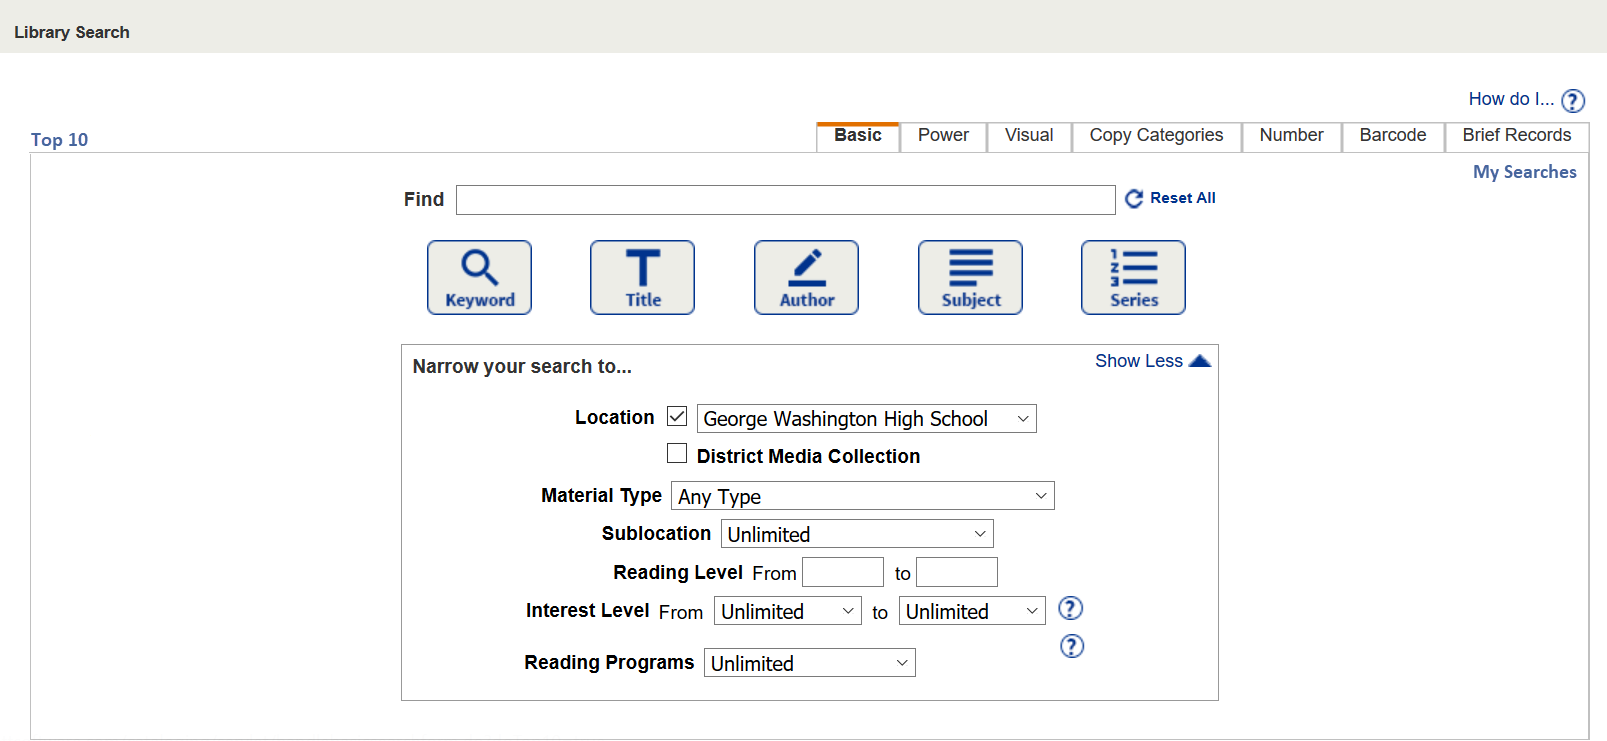The height and width of the screenshot is (741, 1607).
Task: Expand the Material Type dropdown
Action: tap(862, 496)
